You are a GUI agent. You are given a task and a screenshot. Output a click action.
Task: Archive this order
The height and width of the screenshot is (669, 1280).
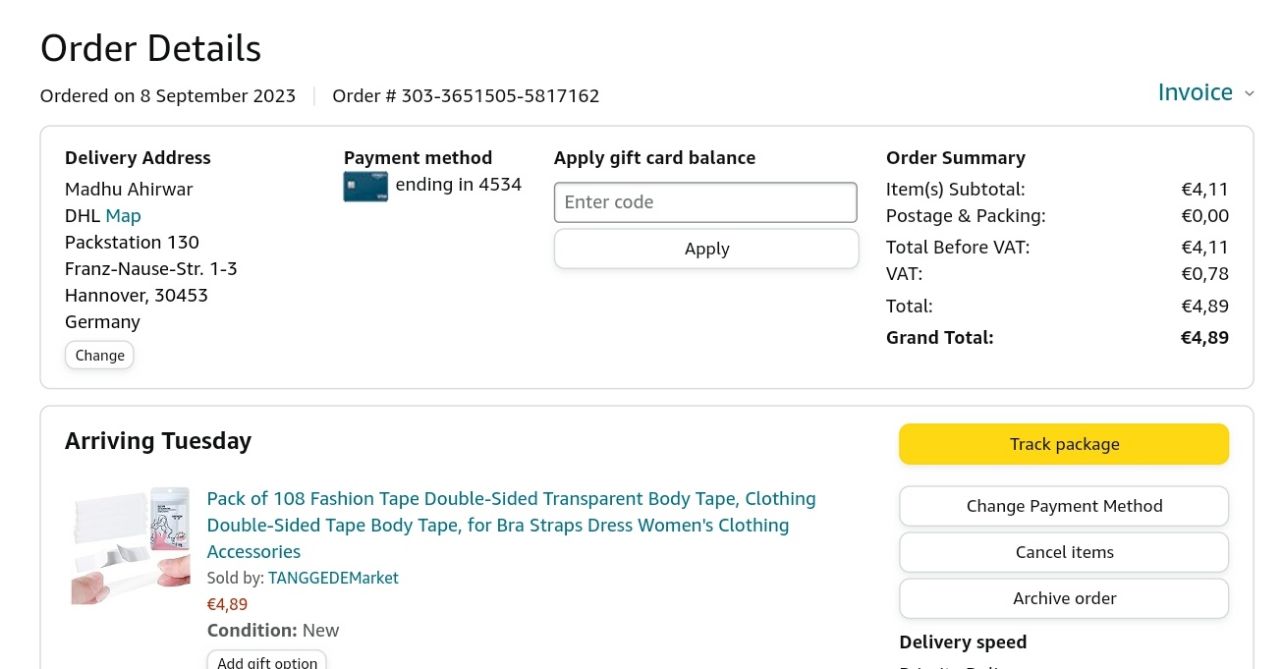(1063, 598)
